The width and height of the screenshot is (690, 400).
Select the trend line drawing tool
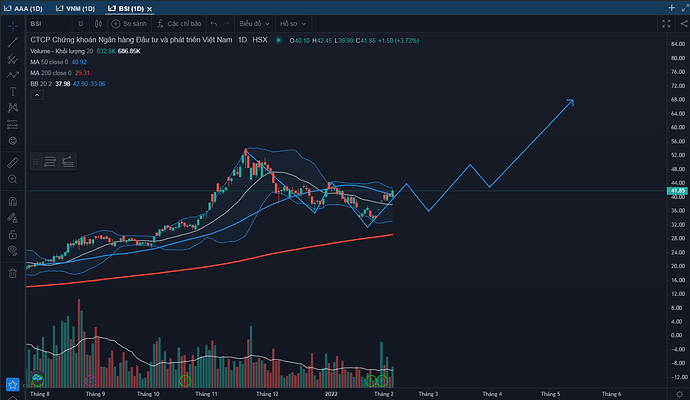(13, 42)
